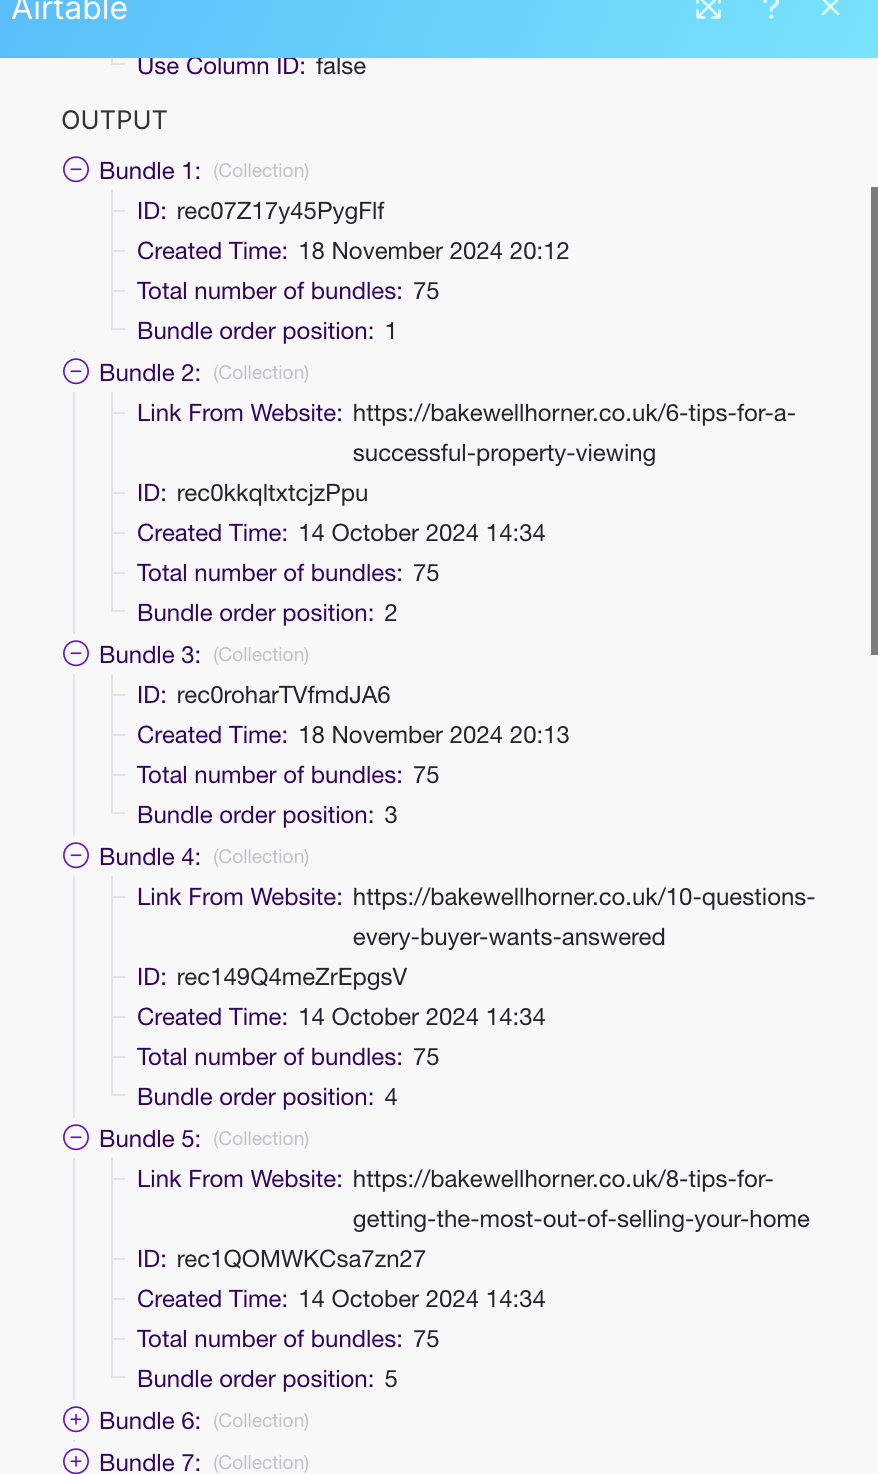The height and width of the screenshot is (1474, 878).
Task: Collapse the Bundle 5 tree node
Action: tap(76, 1138)
